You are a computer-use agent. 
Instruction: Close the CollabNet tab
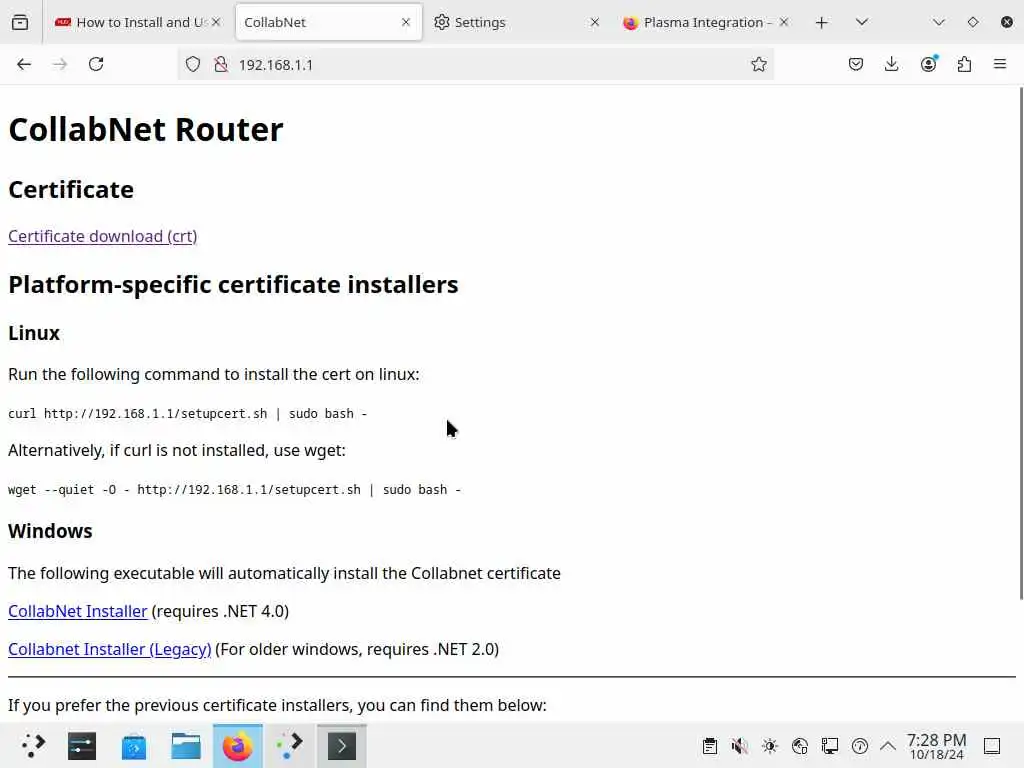point(406,22)
